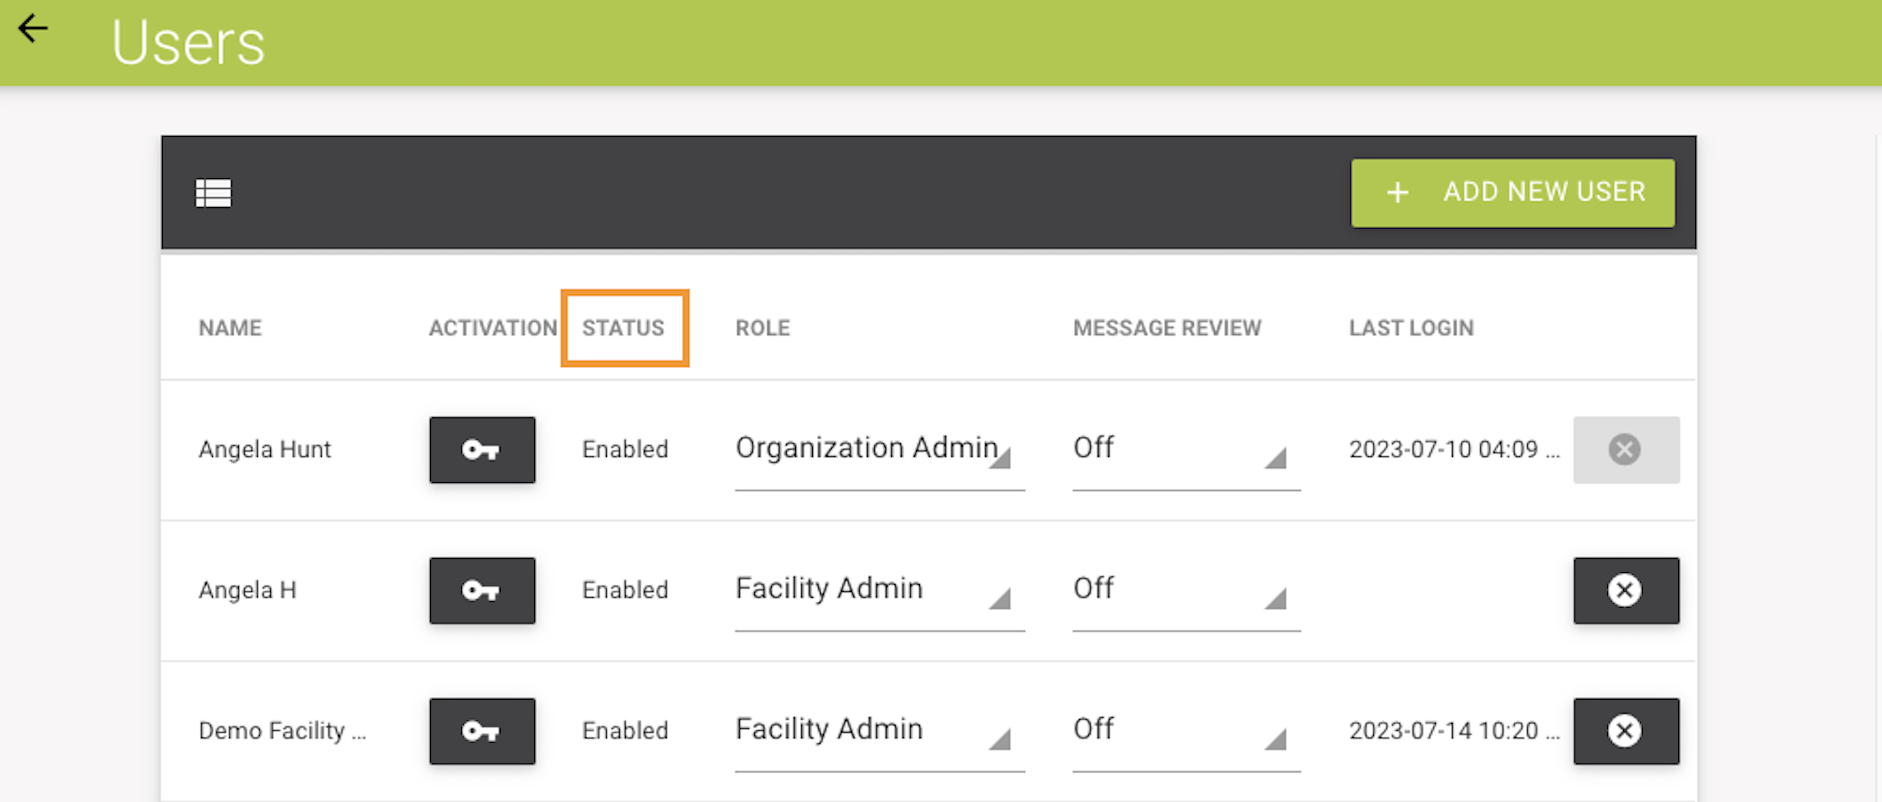This screenshot has height=802, width=1882.
Task: Click Demo Facility user's Enabled status
Action: 625,731
